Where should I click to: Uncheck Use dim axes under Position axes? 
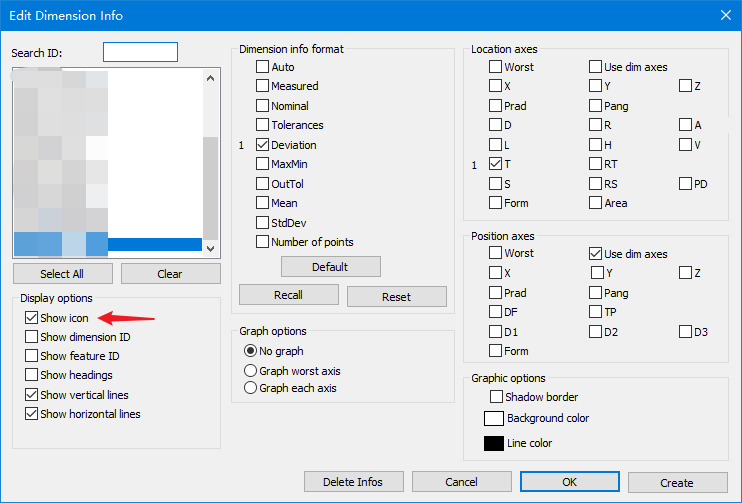click(x=595, y=254)
